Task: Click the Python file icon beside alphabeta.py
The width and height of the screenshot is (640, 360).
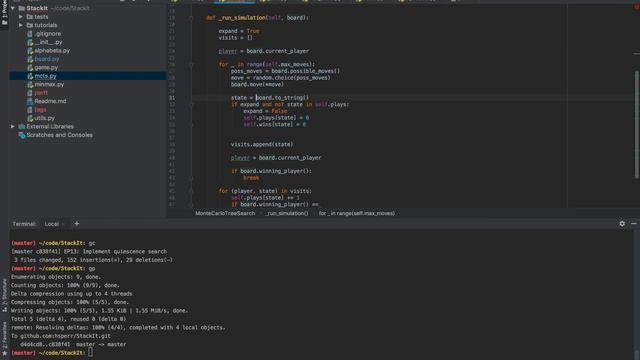Action: coord(30,51)
